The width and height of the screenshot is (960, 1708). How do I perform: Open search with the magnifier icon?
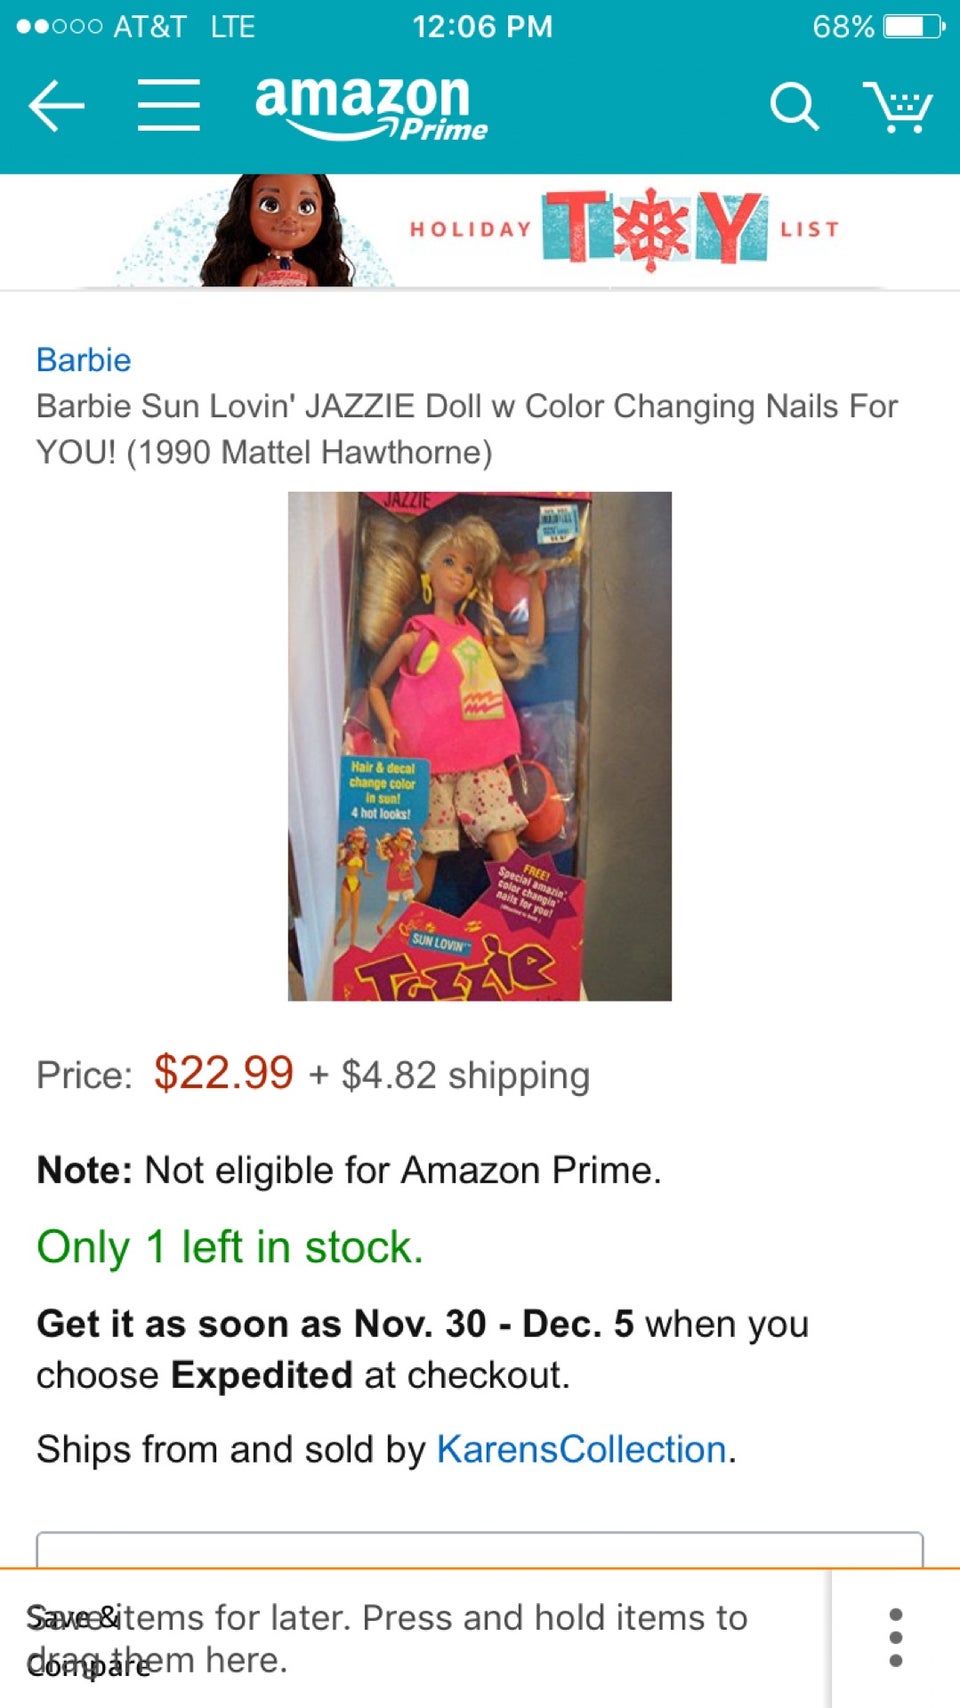[794, 106]
